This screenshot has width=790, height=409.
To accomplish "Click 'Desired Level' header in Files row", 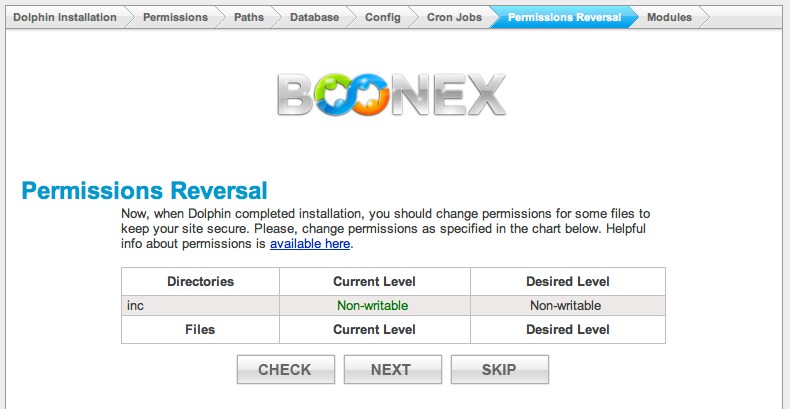I will pyautogui.click(x=568, y=330).
